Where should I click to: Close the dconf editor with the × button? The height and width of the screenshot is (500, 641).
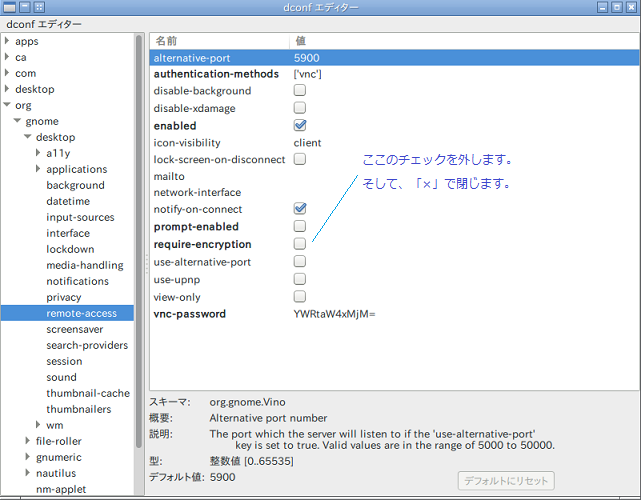coord(632,7)
